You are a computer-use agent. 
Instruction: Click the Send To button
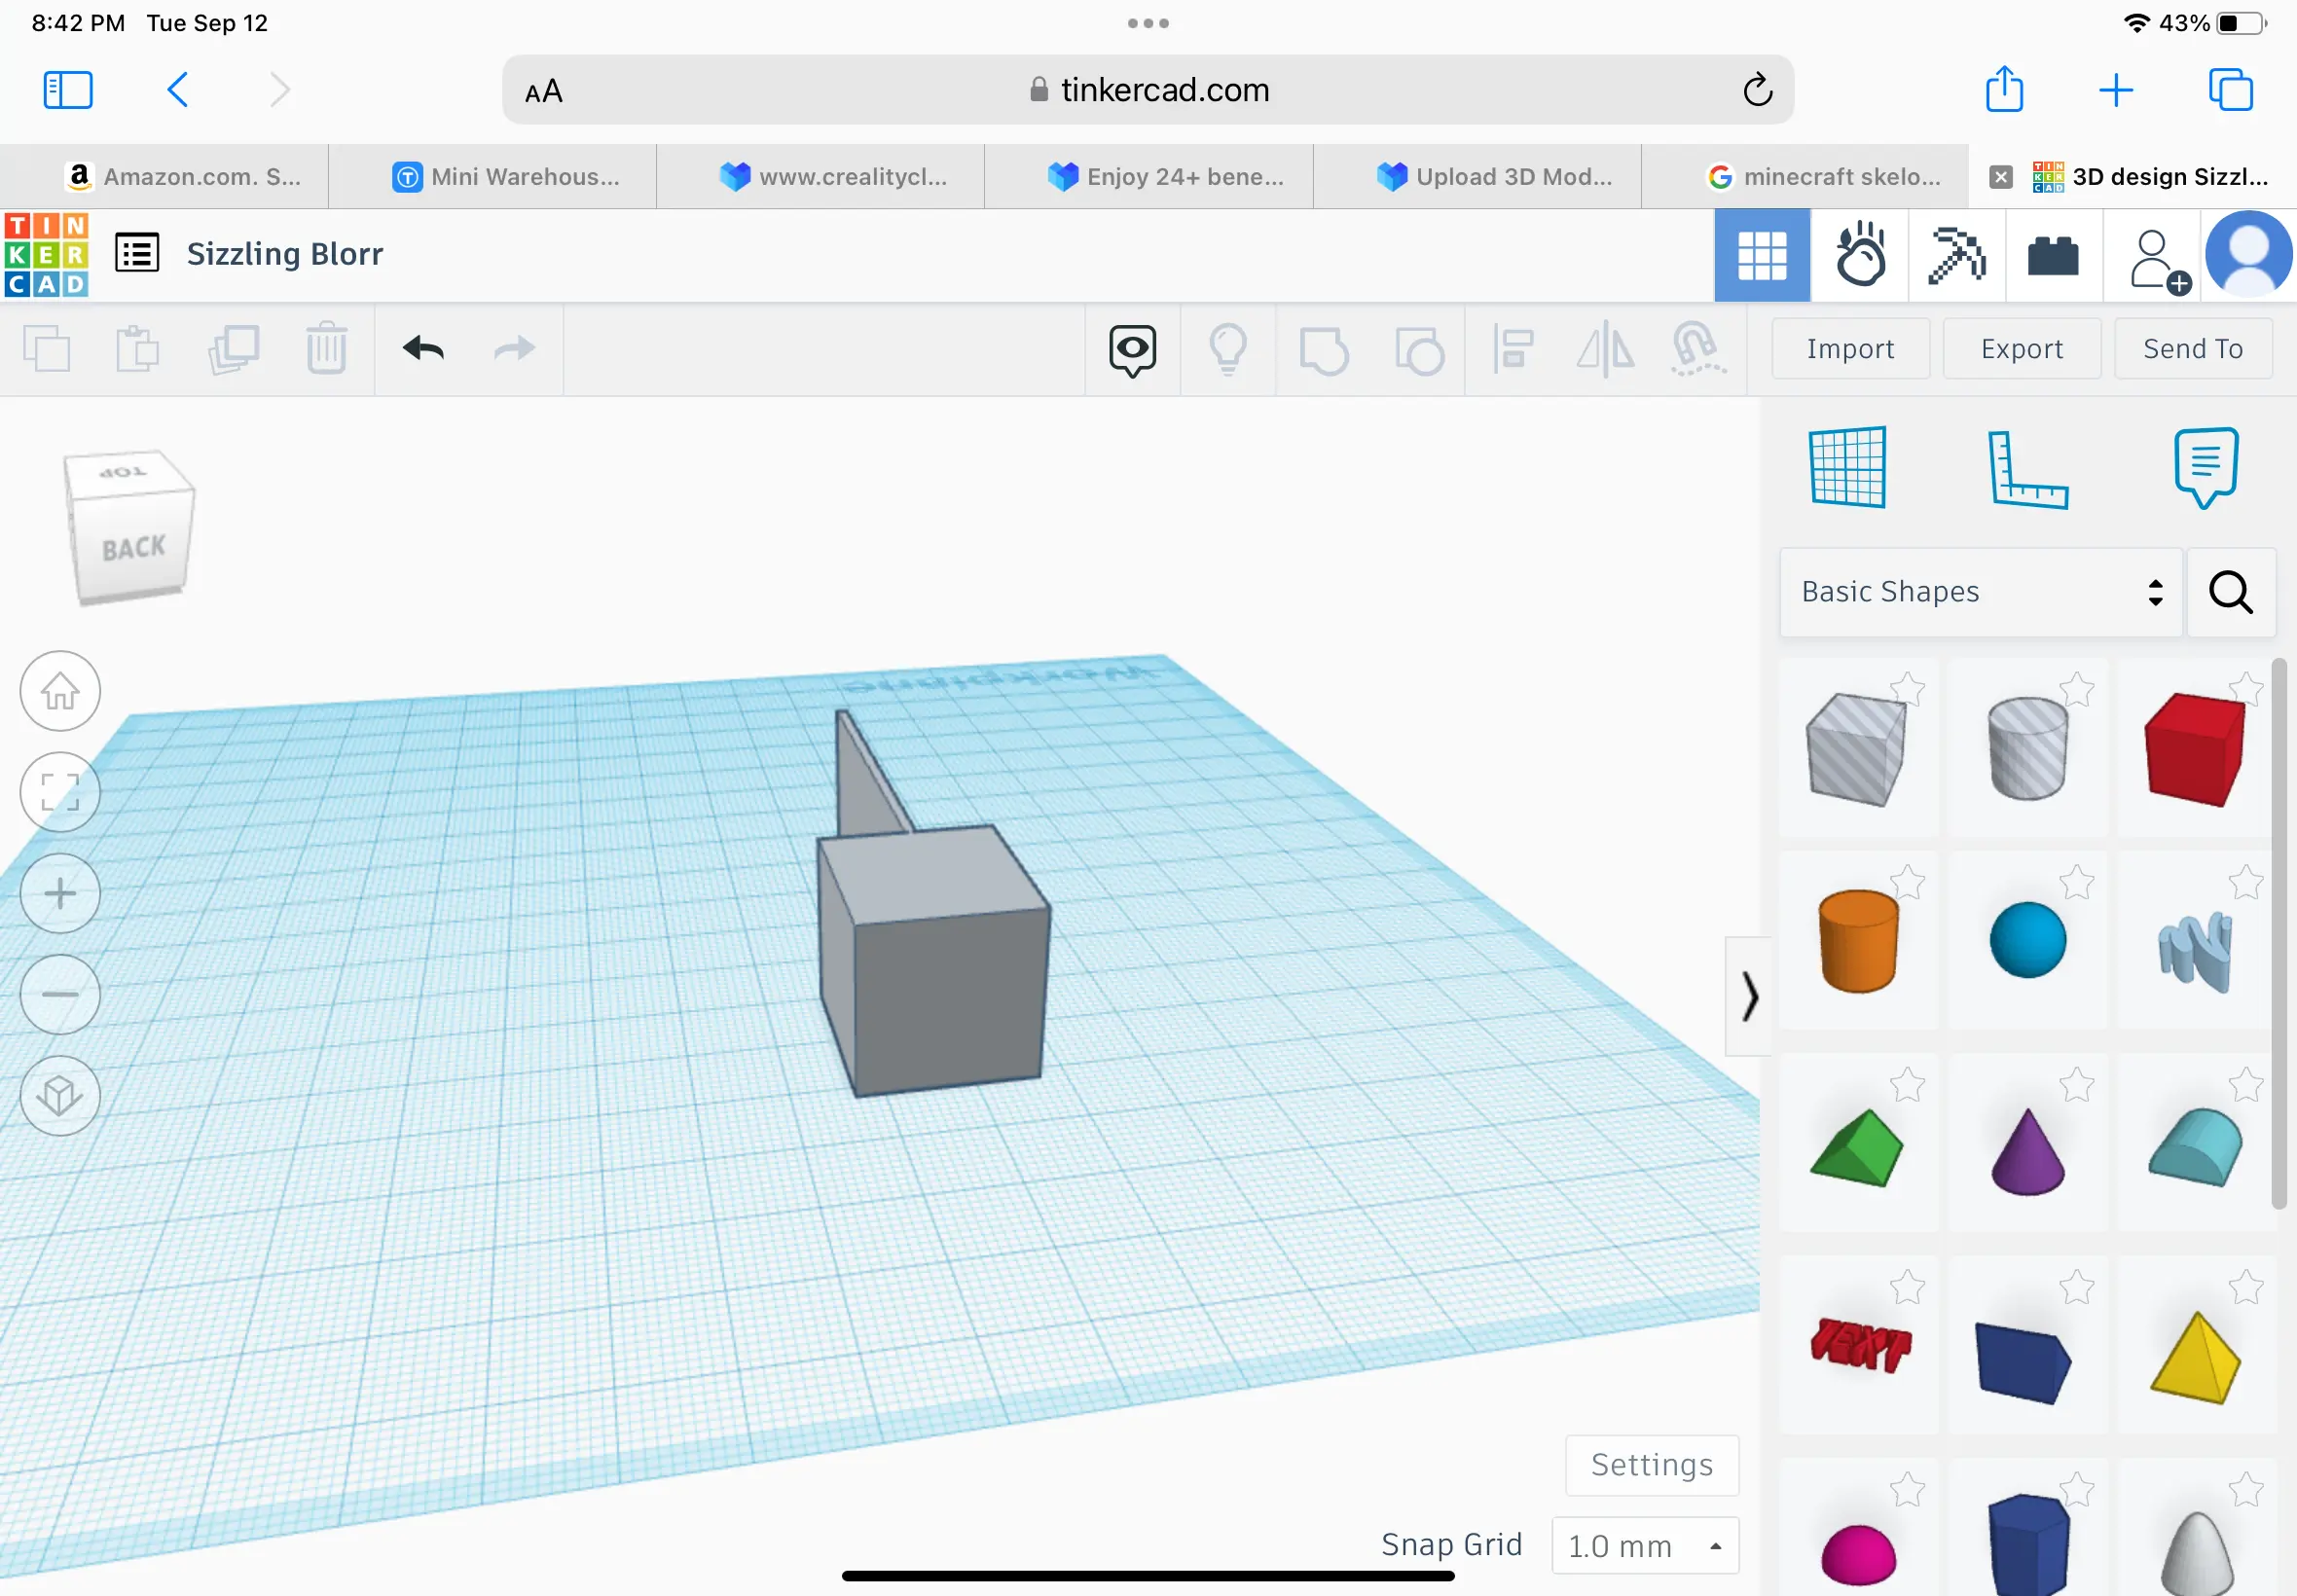pos(2192,349)
